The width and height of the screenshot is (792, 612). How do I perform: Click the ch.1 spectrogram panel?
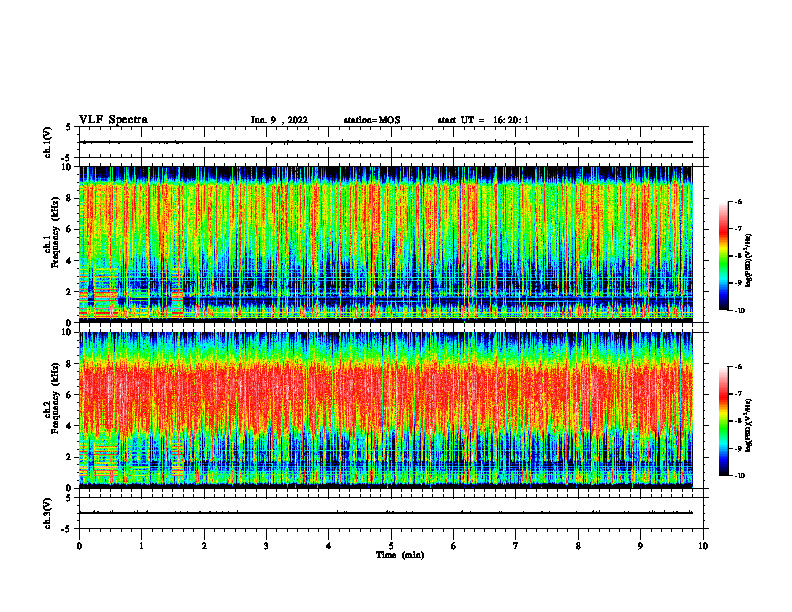(x=386, y=244)
